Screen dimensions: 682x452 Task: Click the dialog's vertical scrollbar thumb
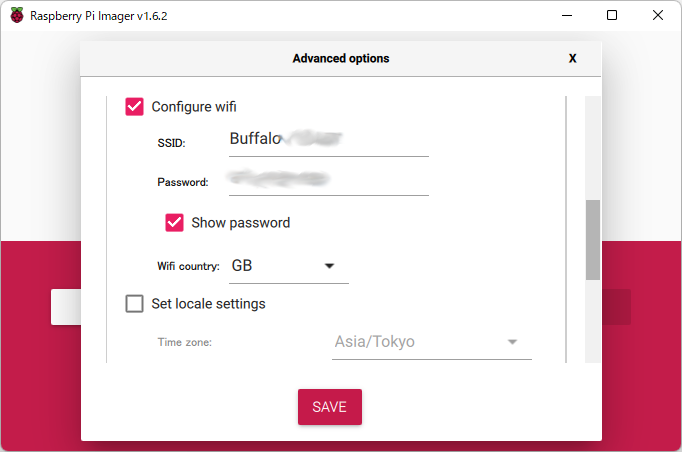coord(593,240)
